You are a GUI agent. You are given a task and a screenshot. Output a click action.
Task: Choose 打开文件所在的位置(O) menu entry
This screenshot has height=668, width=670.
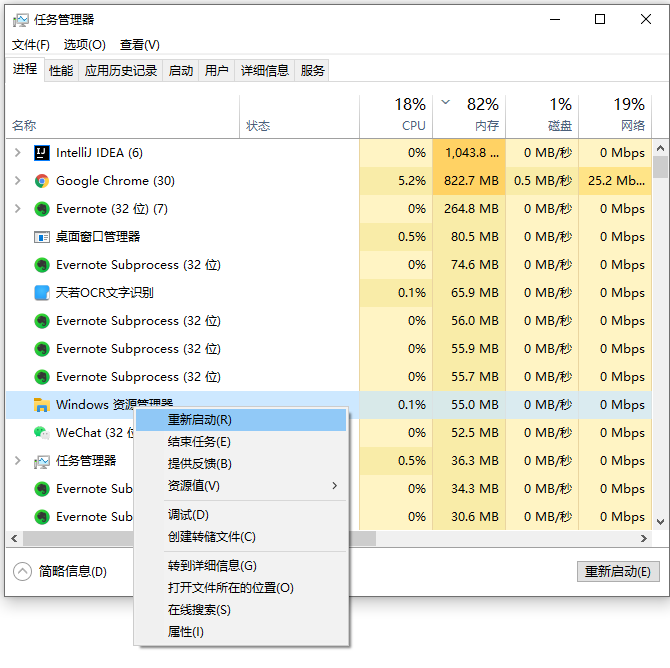(x=241, y=588)
